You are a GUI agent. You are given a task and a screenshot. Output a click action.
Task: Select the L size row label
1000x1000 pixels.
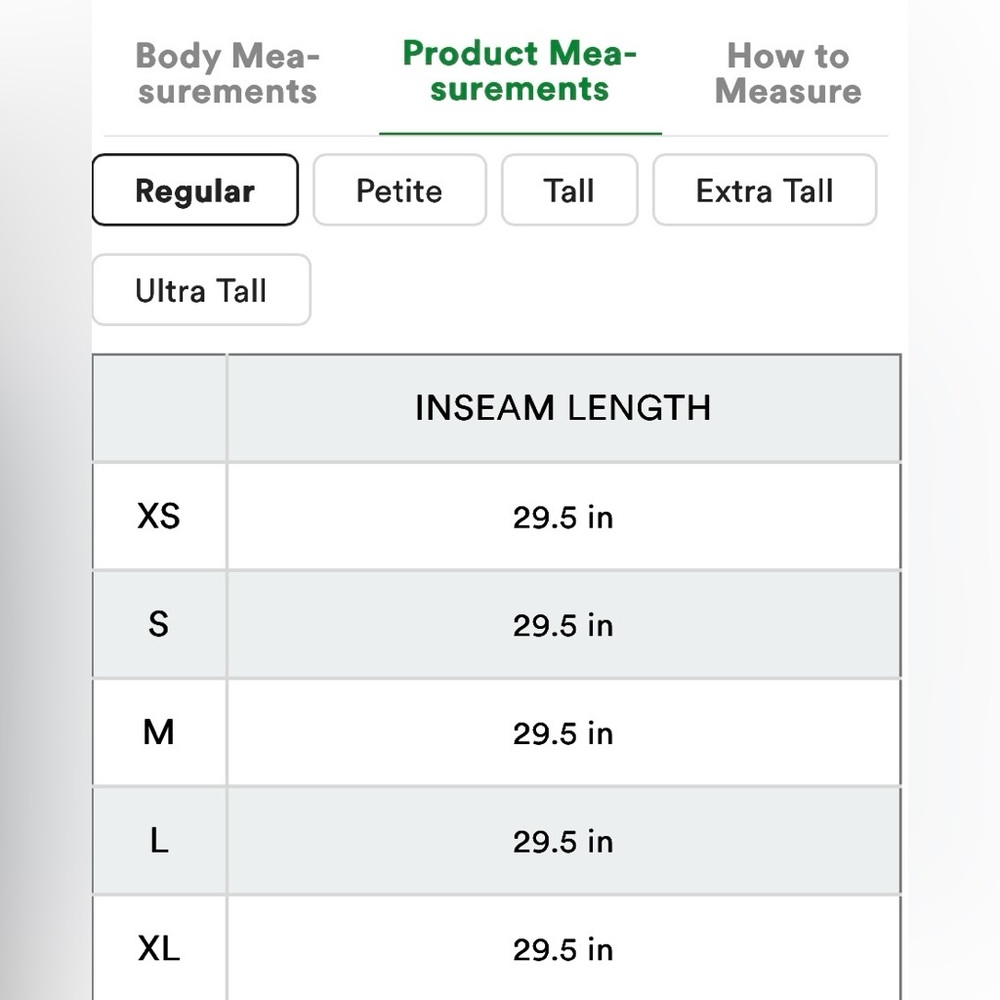pyautogui.click(x=159, y=841)
